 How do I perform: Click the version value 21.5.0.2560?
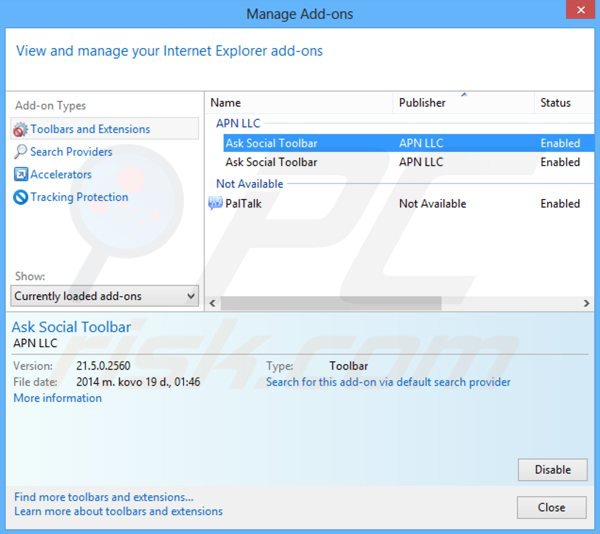pyautogui.click(x=103, y=366)
